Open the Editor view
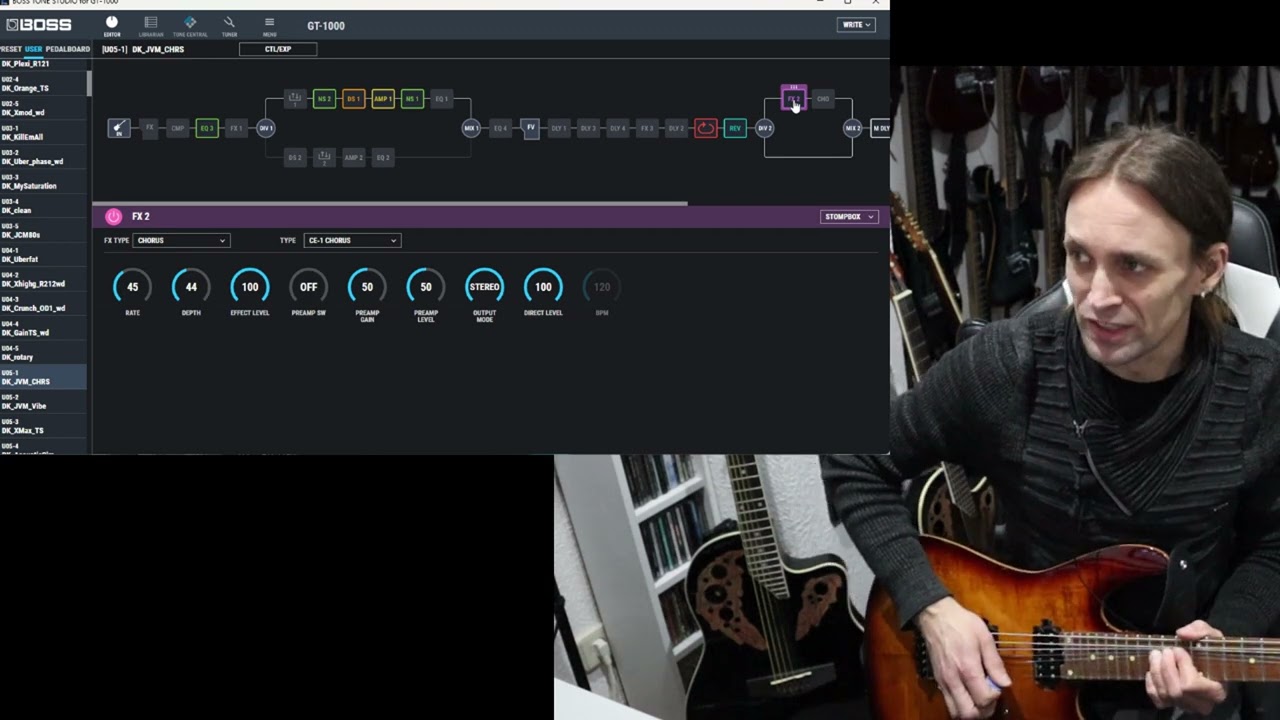Viewport: 1280px width, 720px height. click(x=112, y=26)
